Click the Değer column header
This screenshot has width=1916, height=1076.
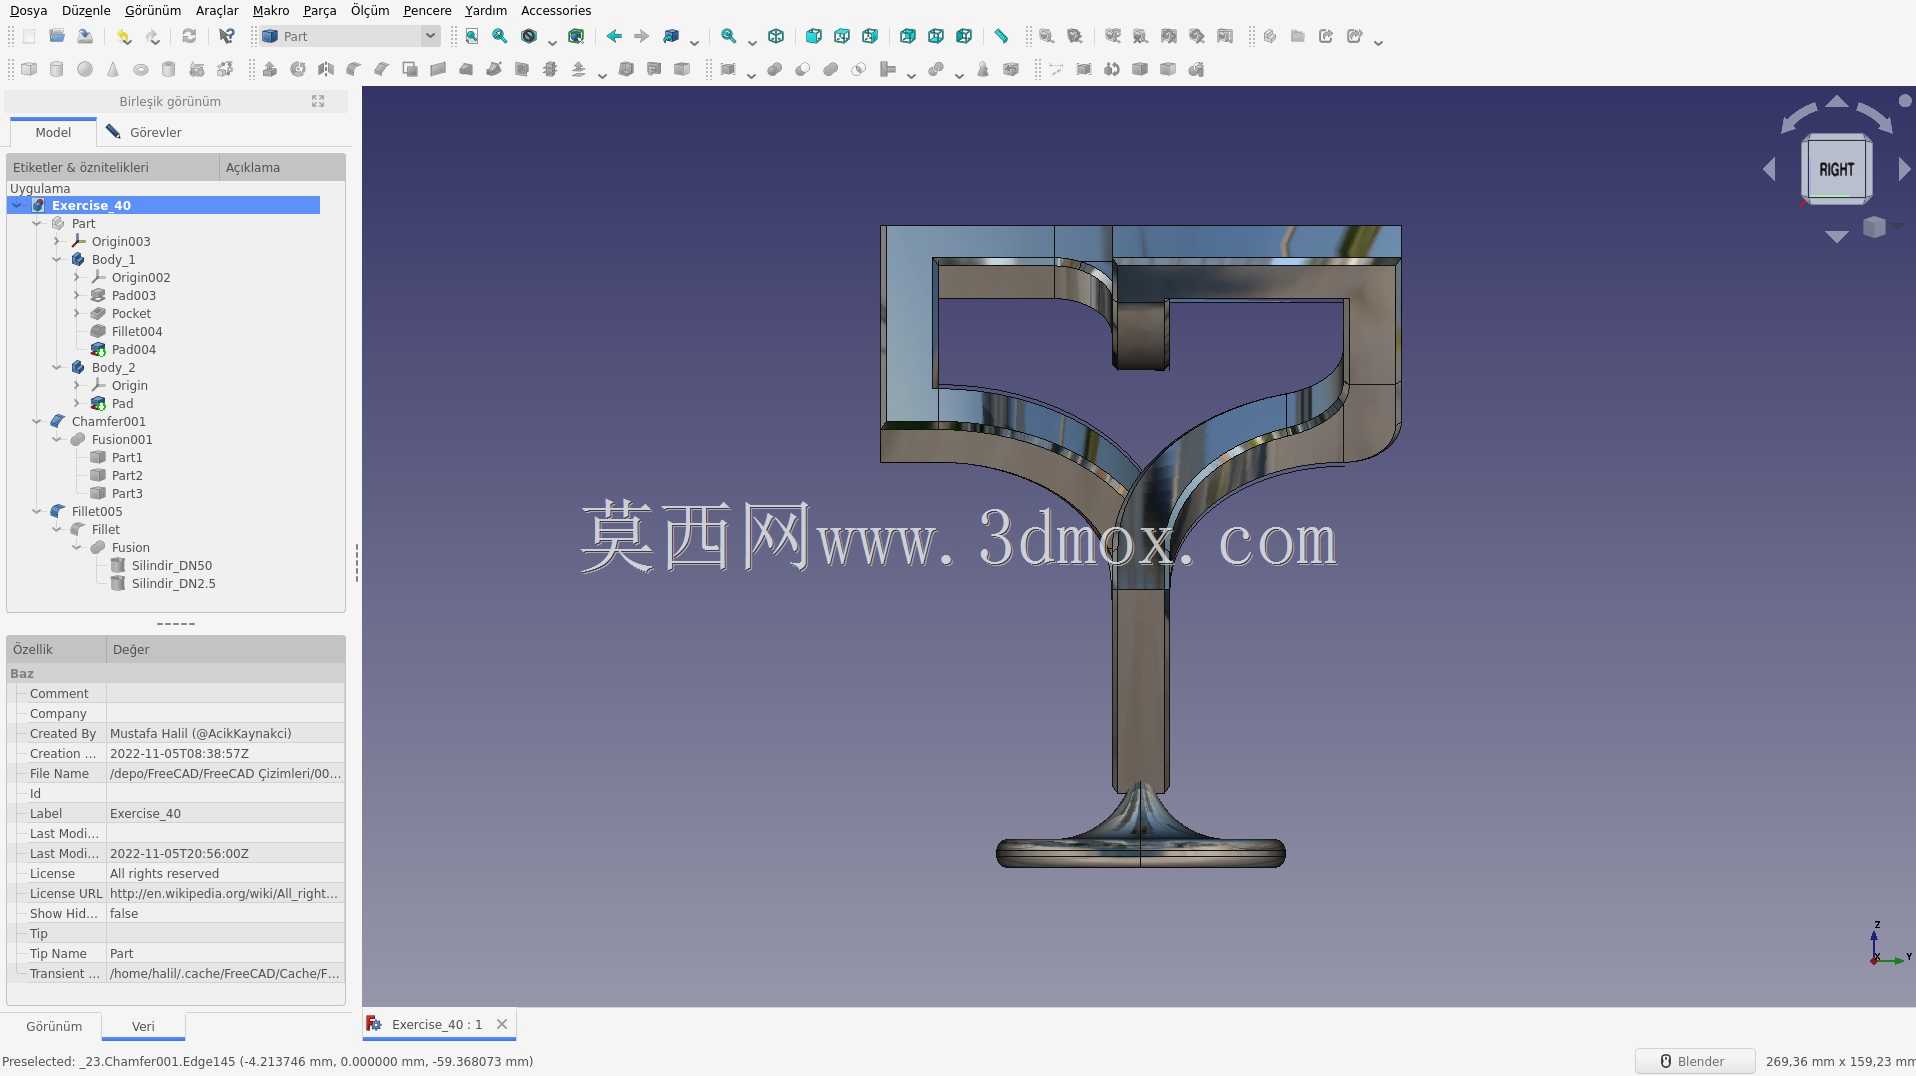coord(225,649)
